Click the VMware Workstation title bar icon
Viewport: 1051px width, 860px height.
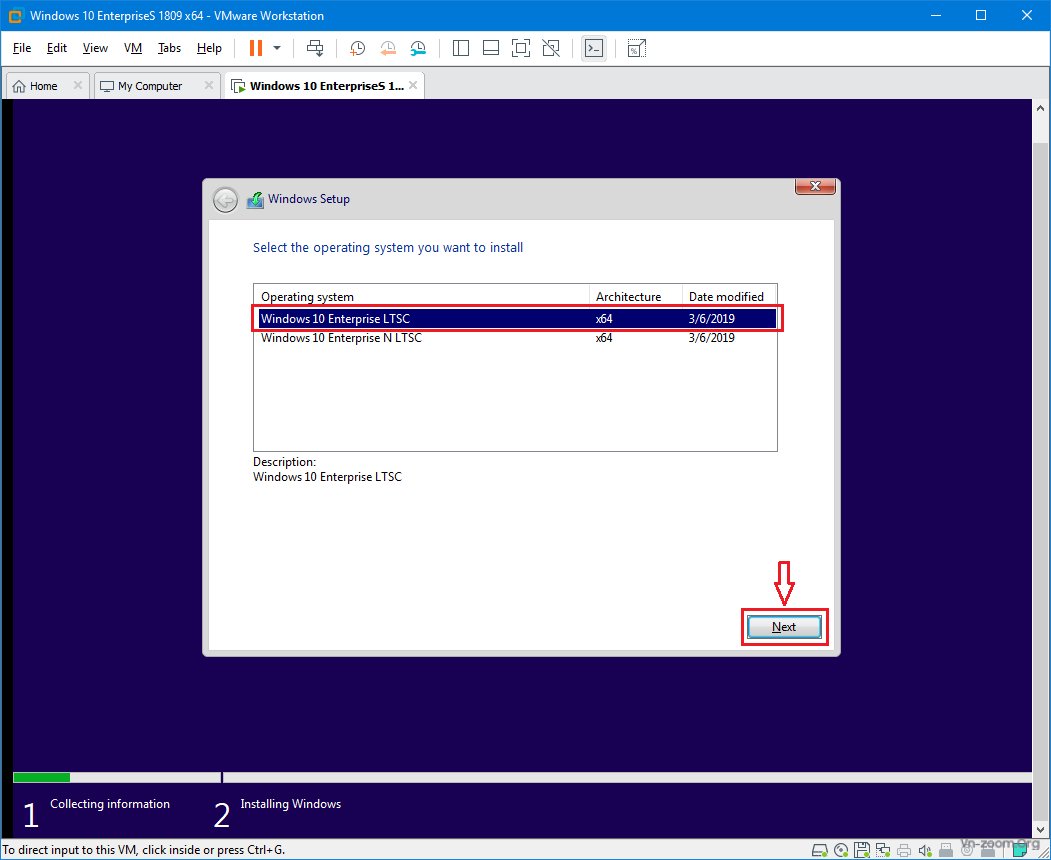click(15, 15)
